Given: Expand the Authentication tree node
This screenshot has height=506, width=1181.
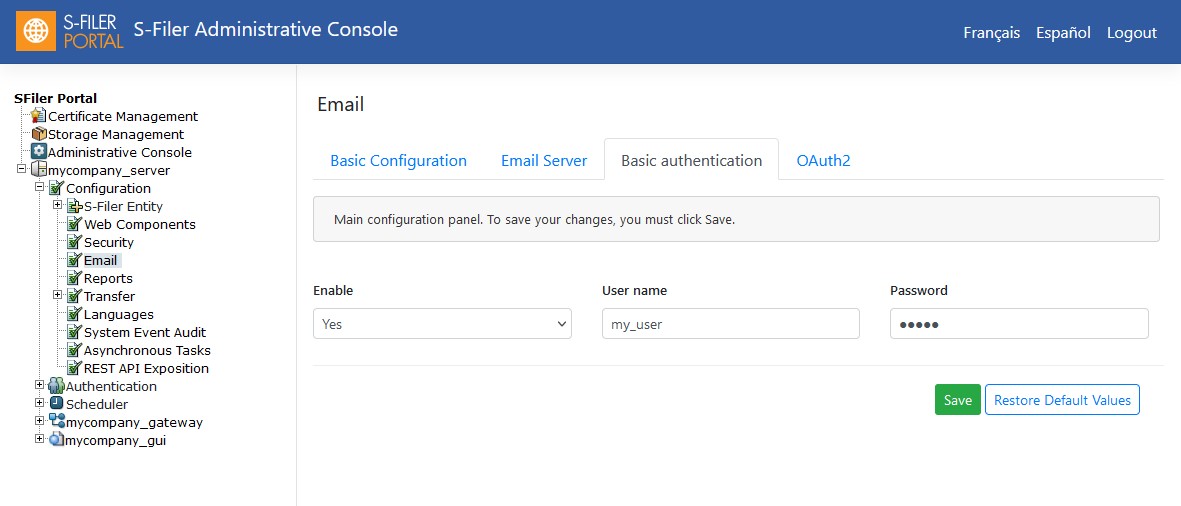Looking at the screenshot, I should click(x=39, y=385).
